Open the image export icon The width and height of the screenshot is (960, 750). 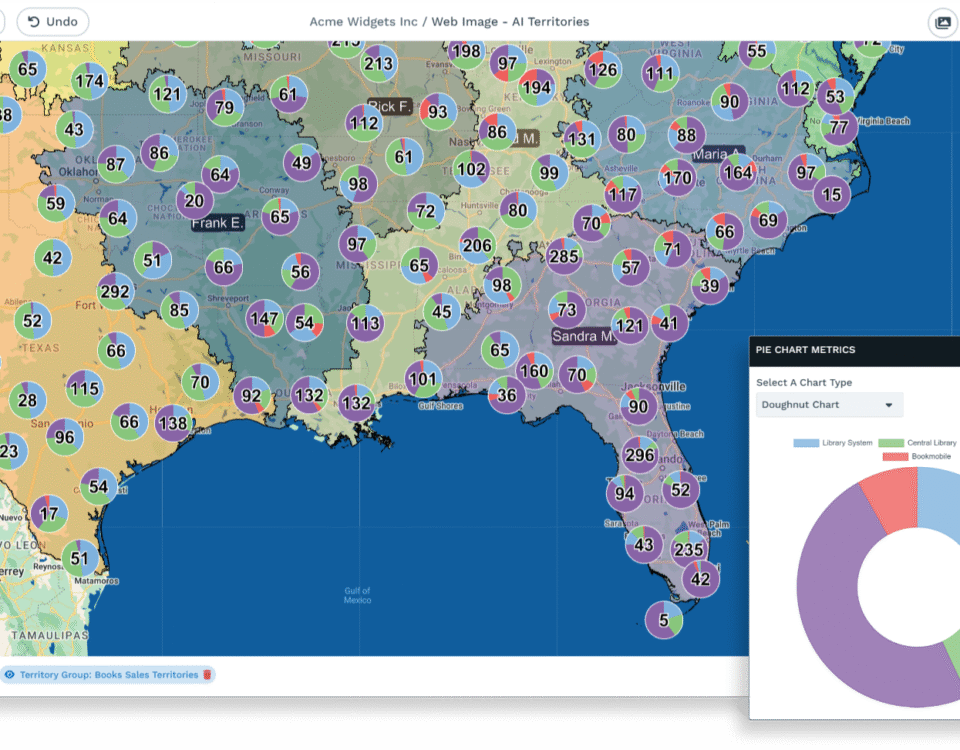coord(941,23)
